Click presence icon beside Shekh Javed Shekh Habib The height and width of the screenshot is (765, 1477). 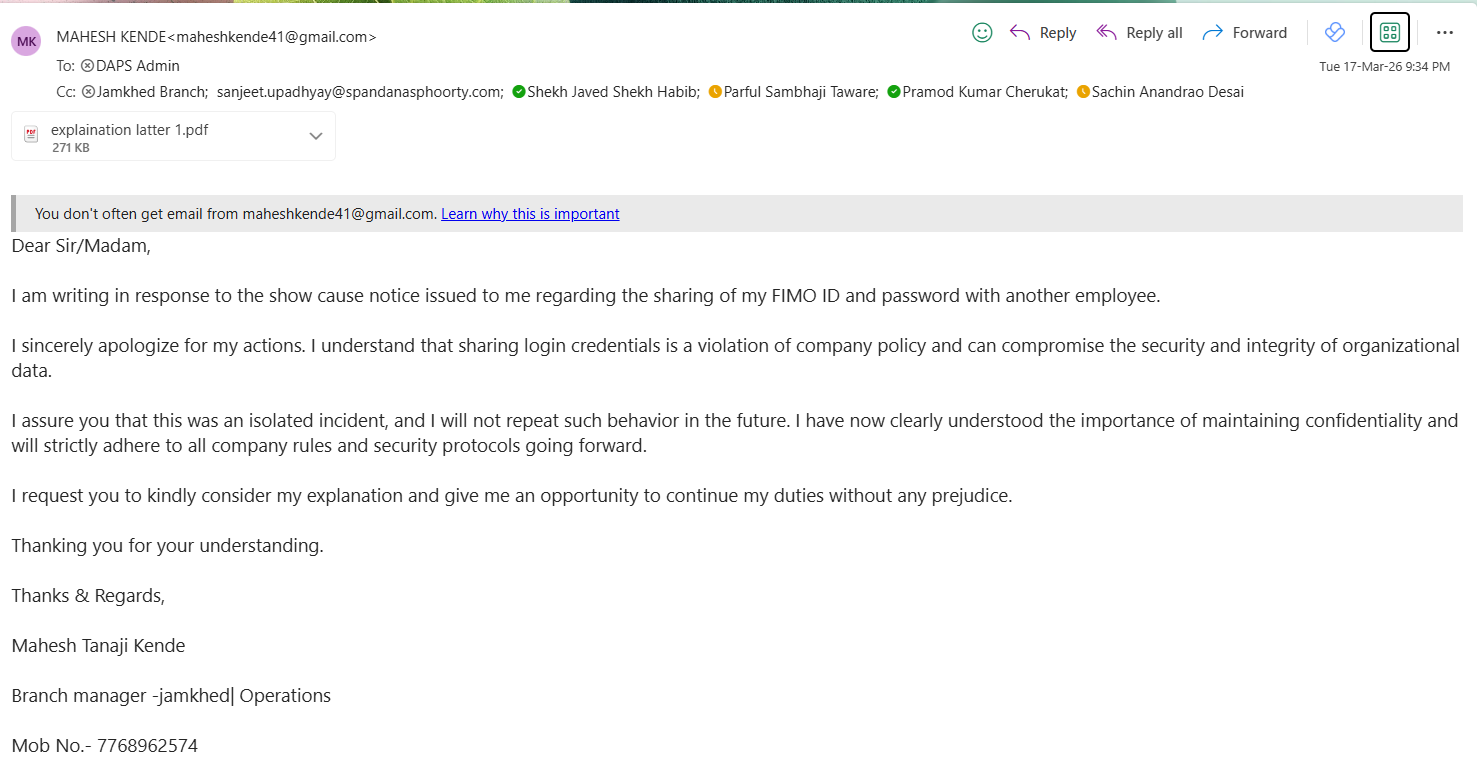(519, 92)
